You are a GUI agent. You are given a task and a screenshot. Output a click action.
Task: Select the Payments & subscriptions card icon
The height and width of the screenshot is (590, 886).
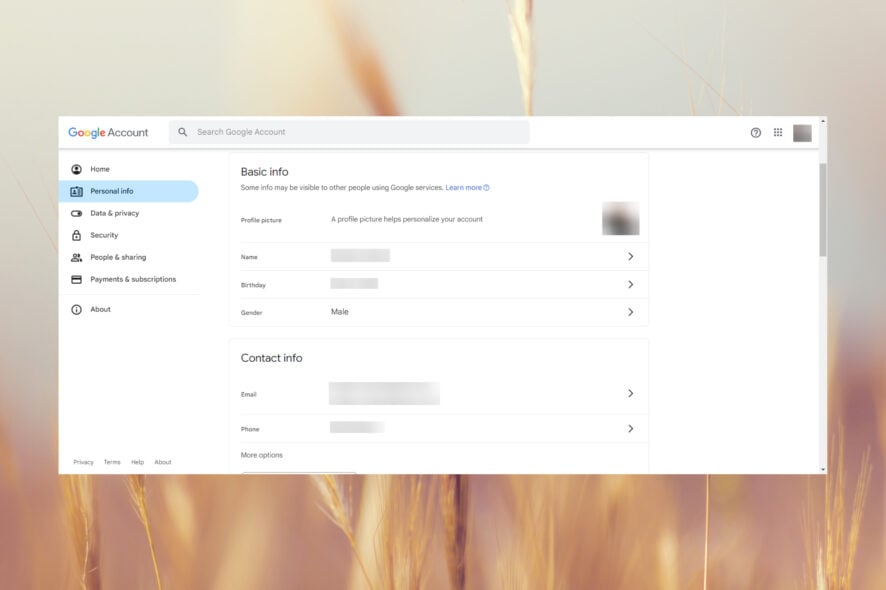(75, 278)
